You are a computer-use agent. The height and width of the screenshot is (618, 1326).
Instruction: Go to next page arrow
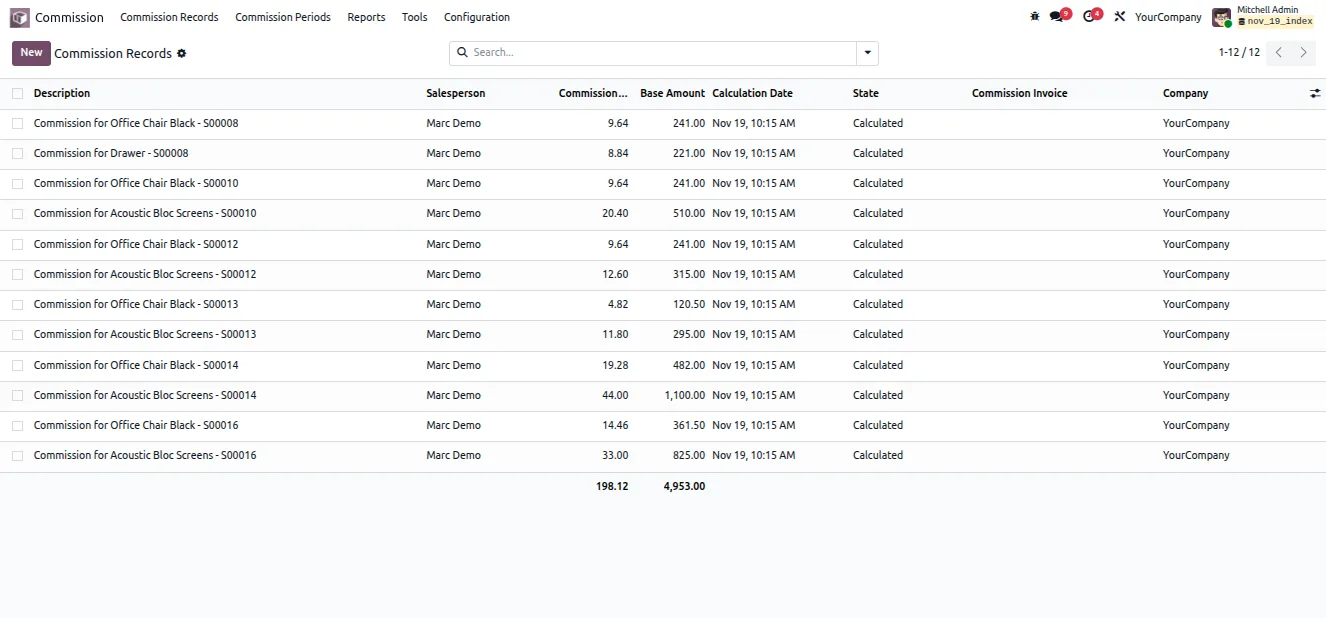1303,53
